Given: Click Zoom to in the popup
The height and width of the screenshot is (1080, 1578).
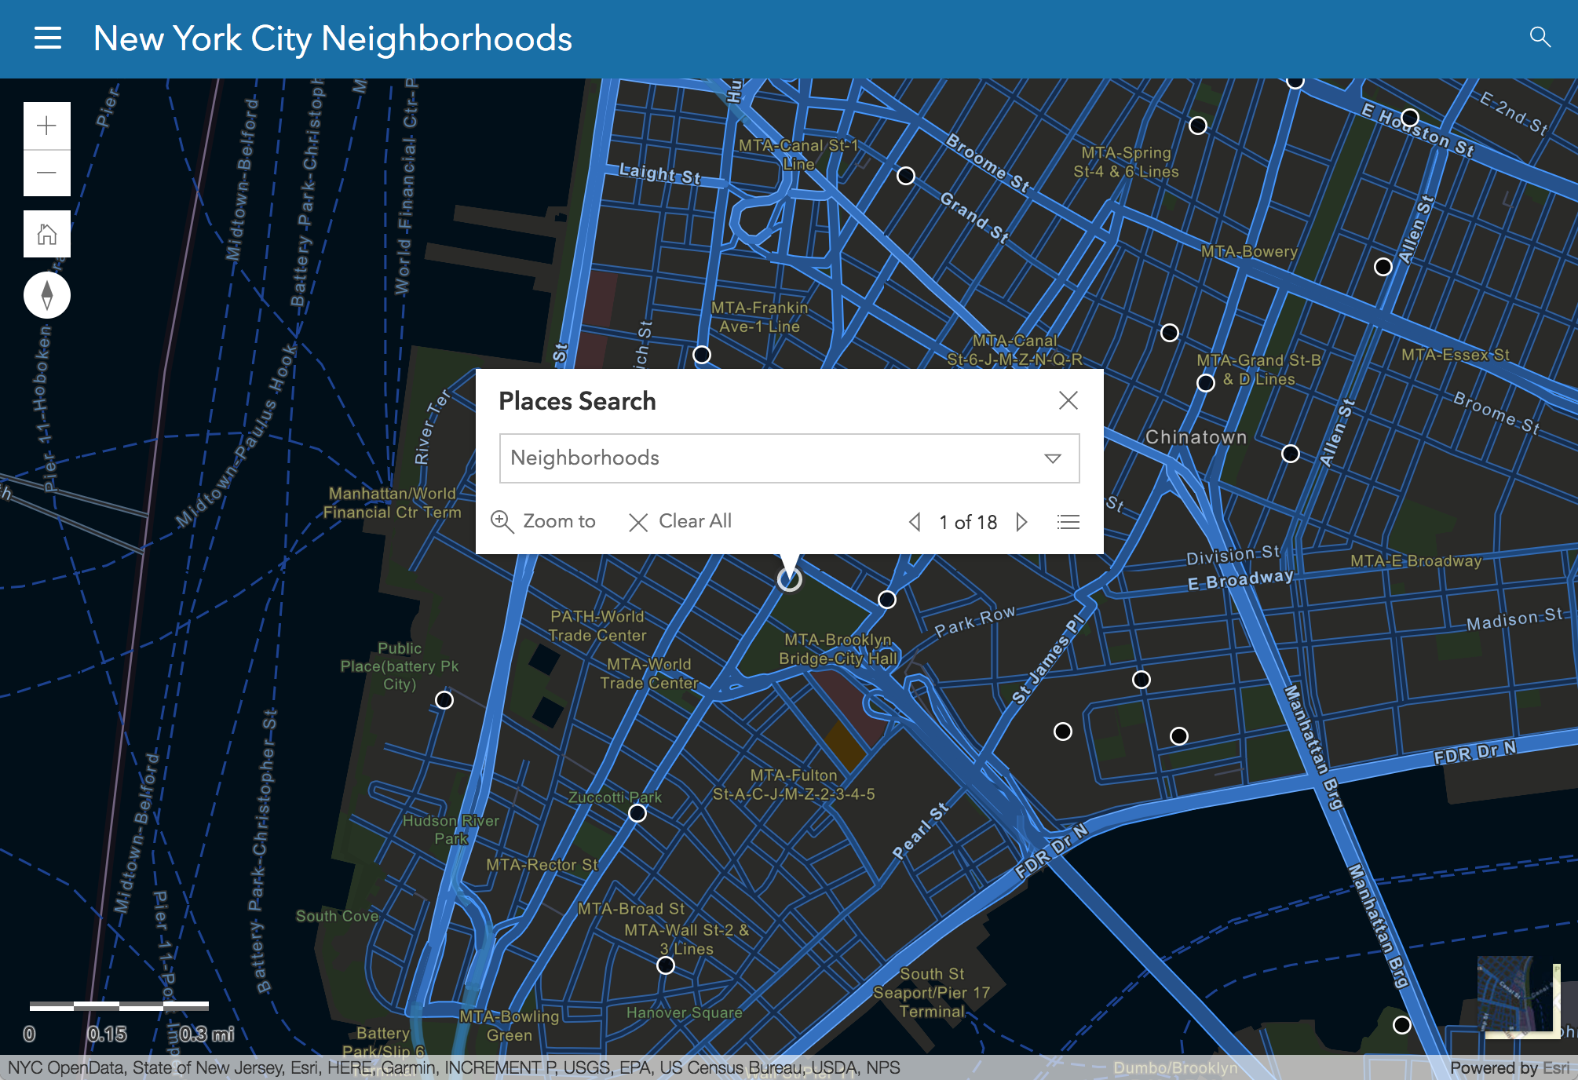Looking at the screenshot, I should 543,521.
